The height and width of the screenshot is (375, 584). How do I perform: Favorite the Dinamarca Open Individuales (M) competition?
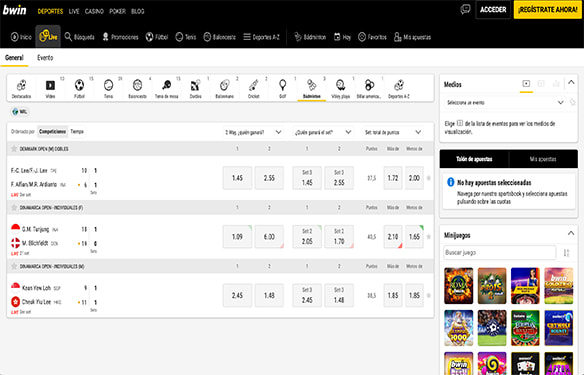pyautogui.click(x=14, y=266)
